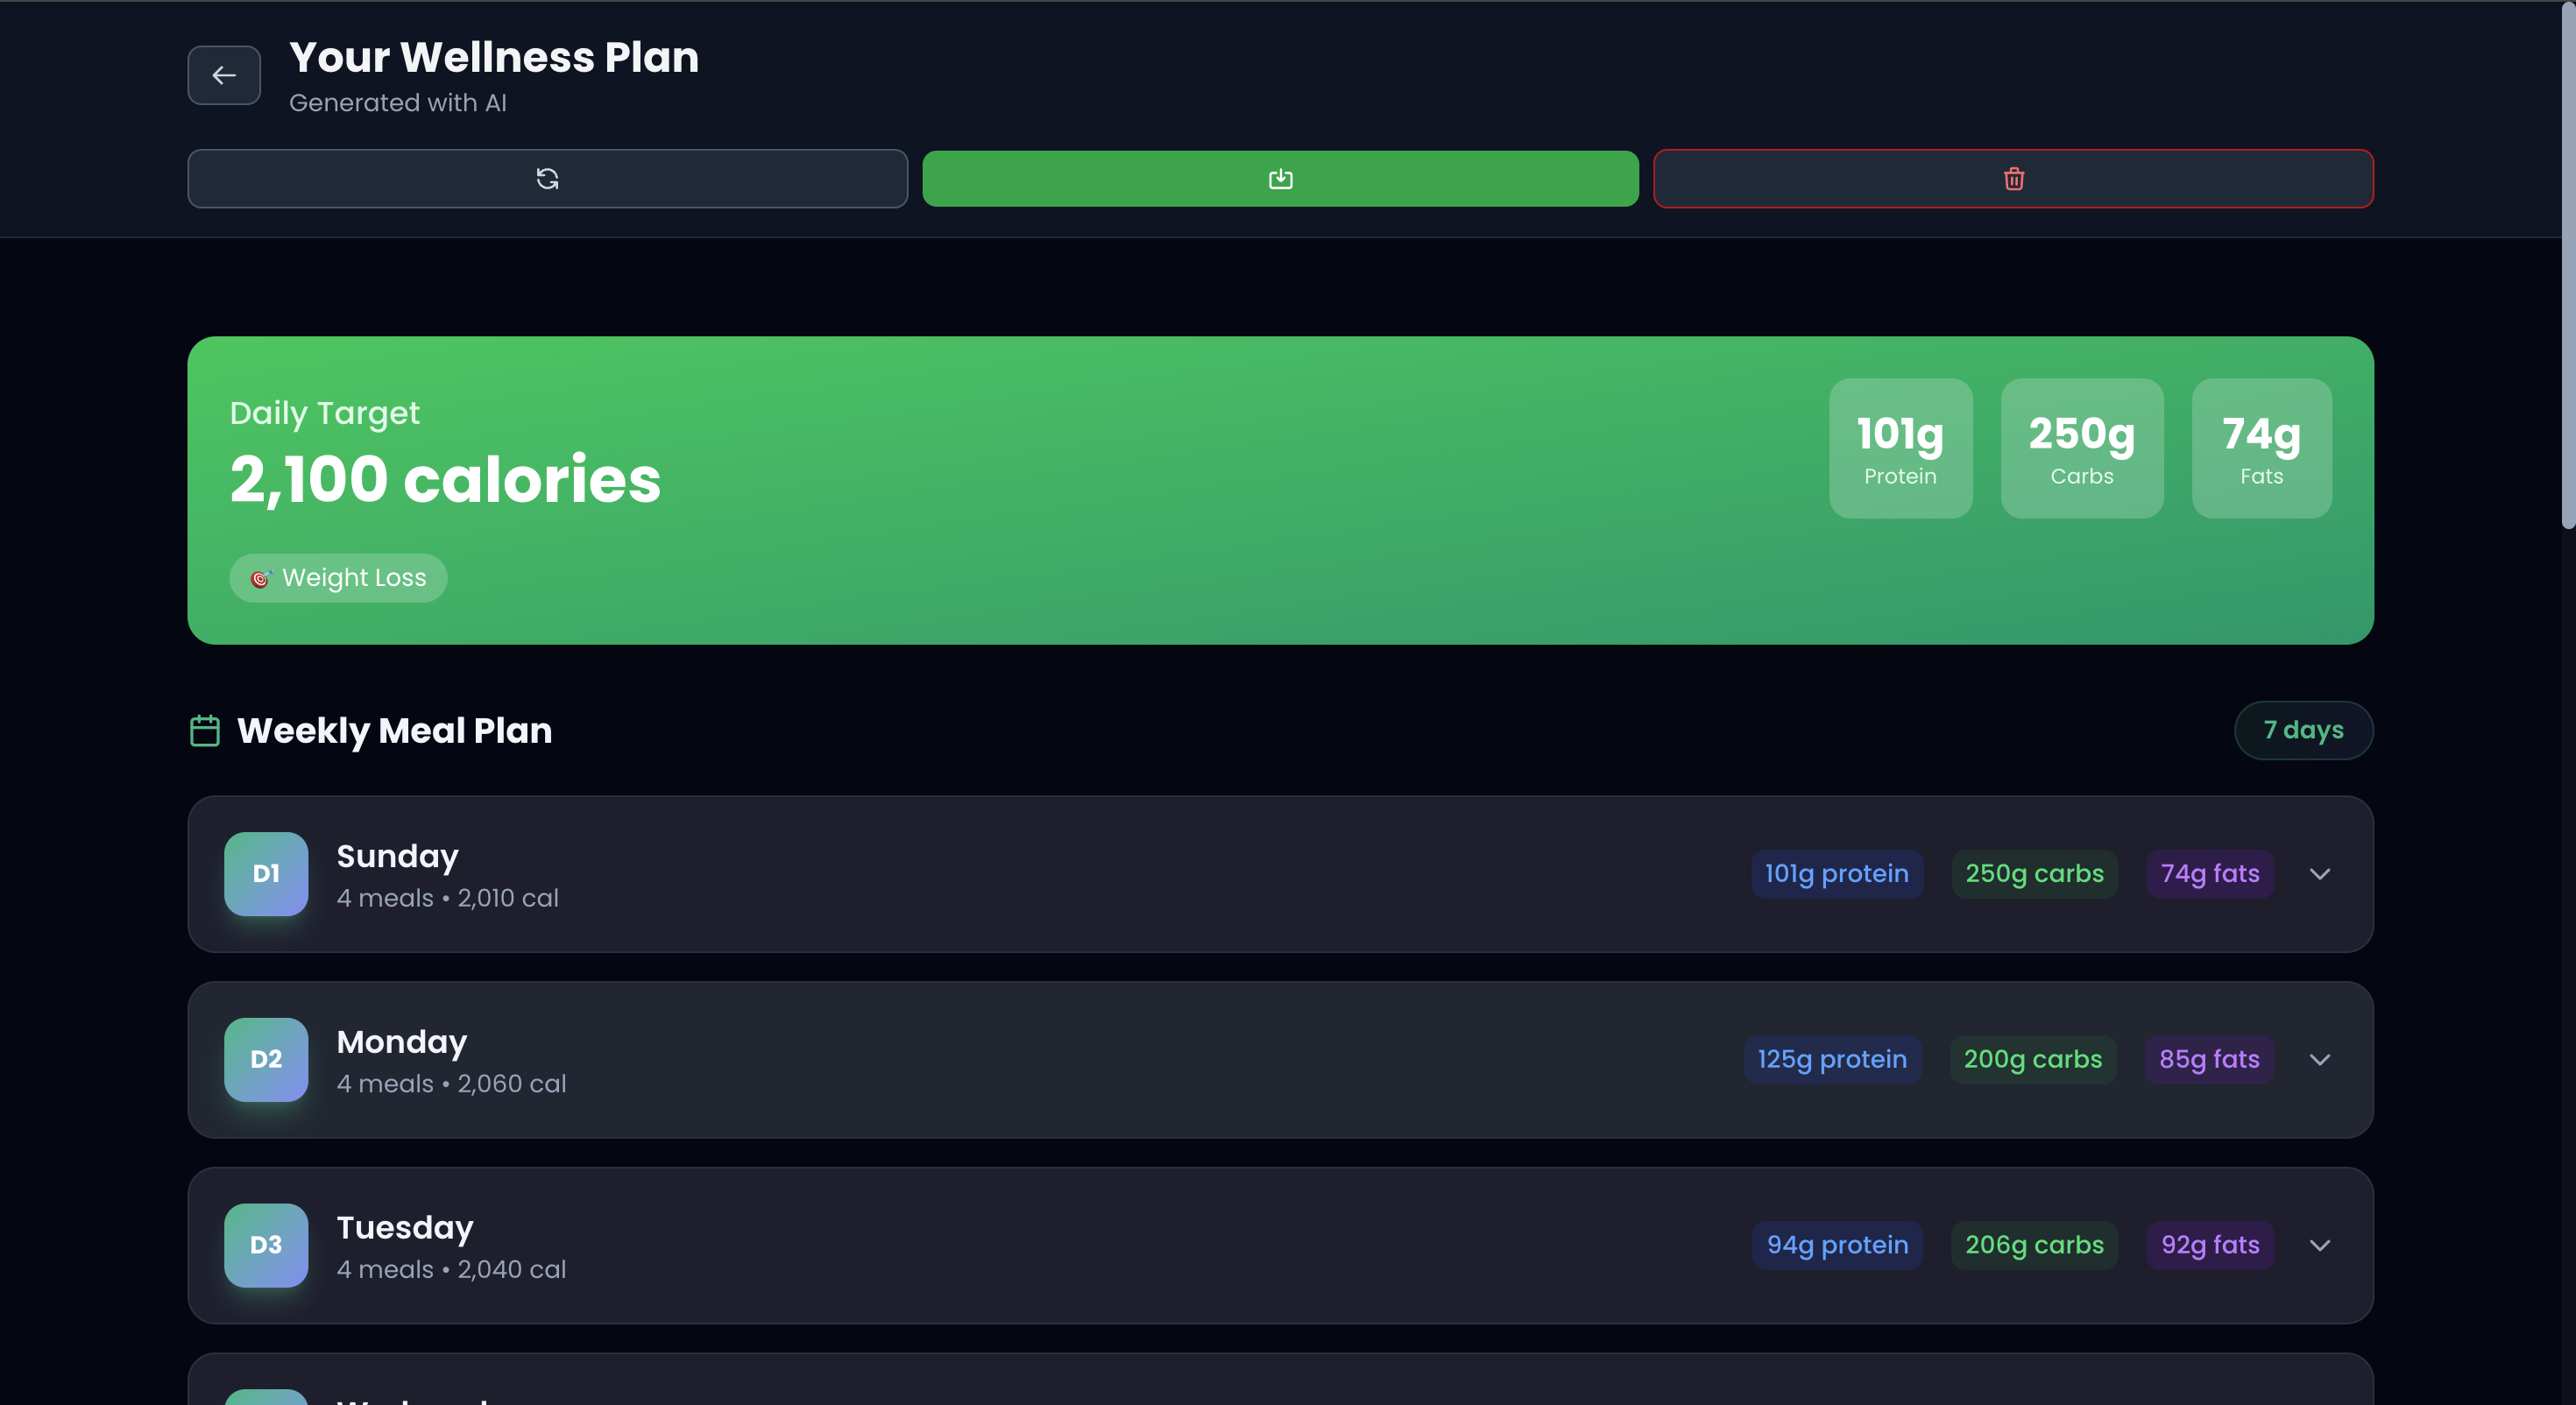Screen dimensions: 2576x1405
Task: Expand the Monday meal card chevron
Action: click(x=2320, y=1060)
